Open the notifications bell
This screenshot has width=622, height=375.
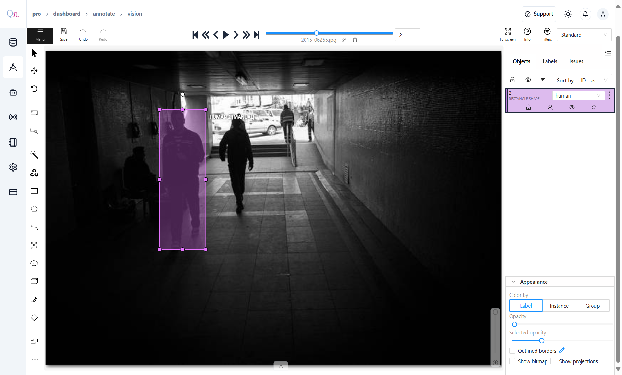click(586, 14)
